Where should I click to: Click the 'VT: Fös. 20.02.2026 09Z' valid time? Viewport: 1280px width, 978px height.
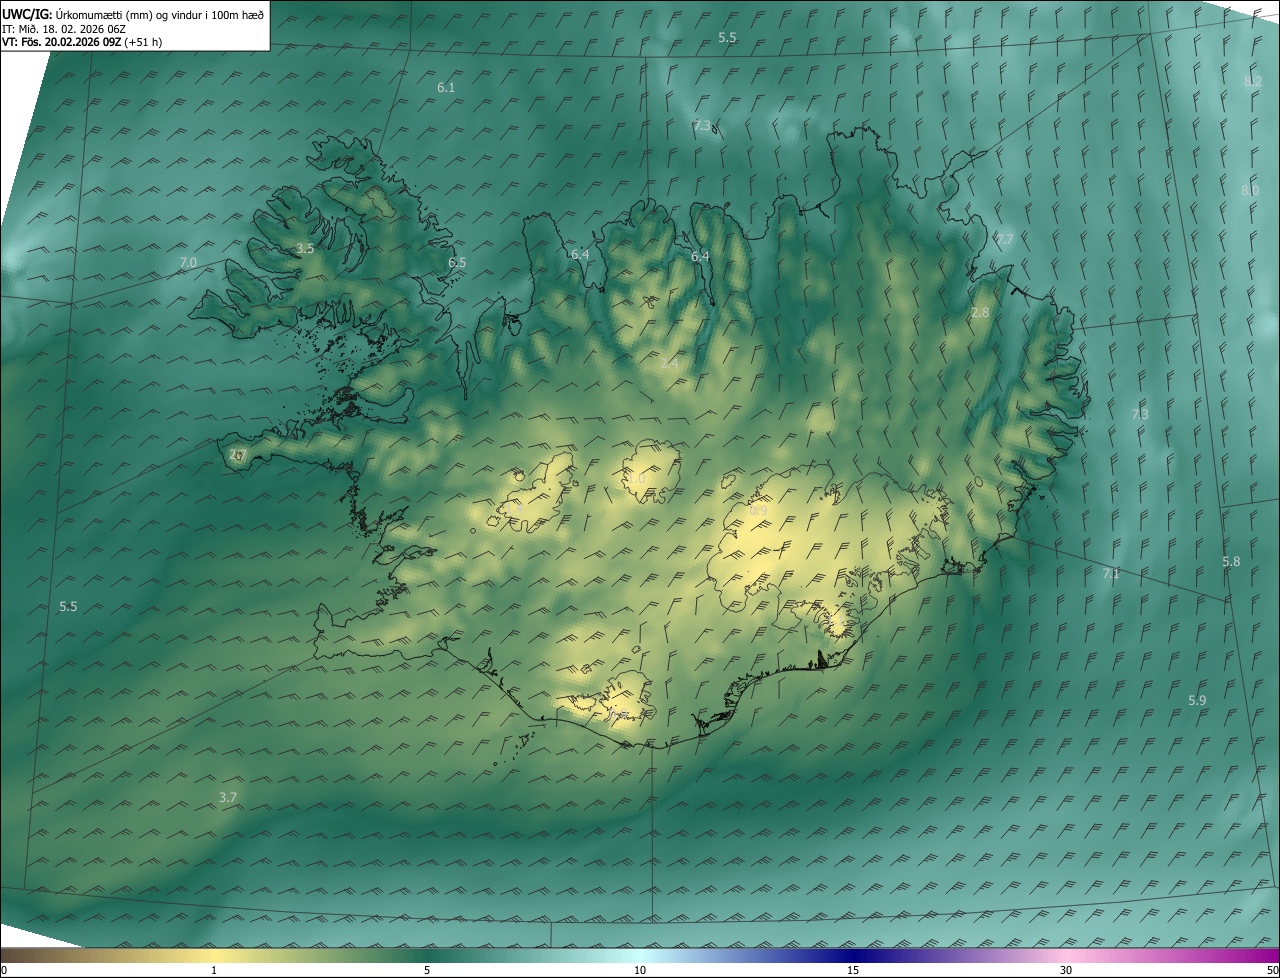[x=62, y=42]
